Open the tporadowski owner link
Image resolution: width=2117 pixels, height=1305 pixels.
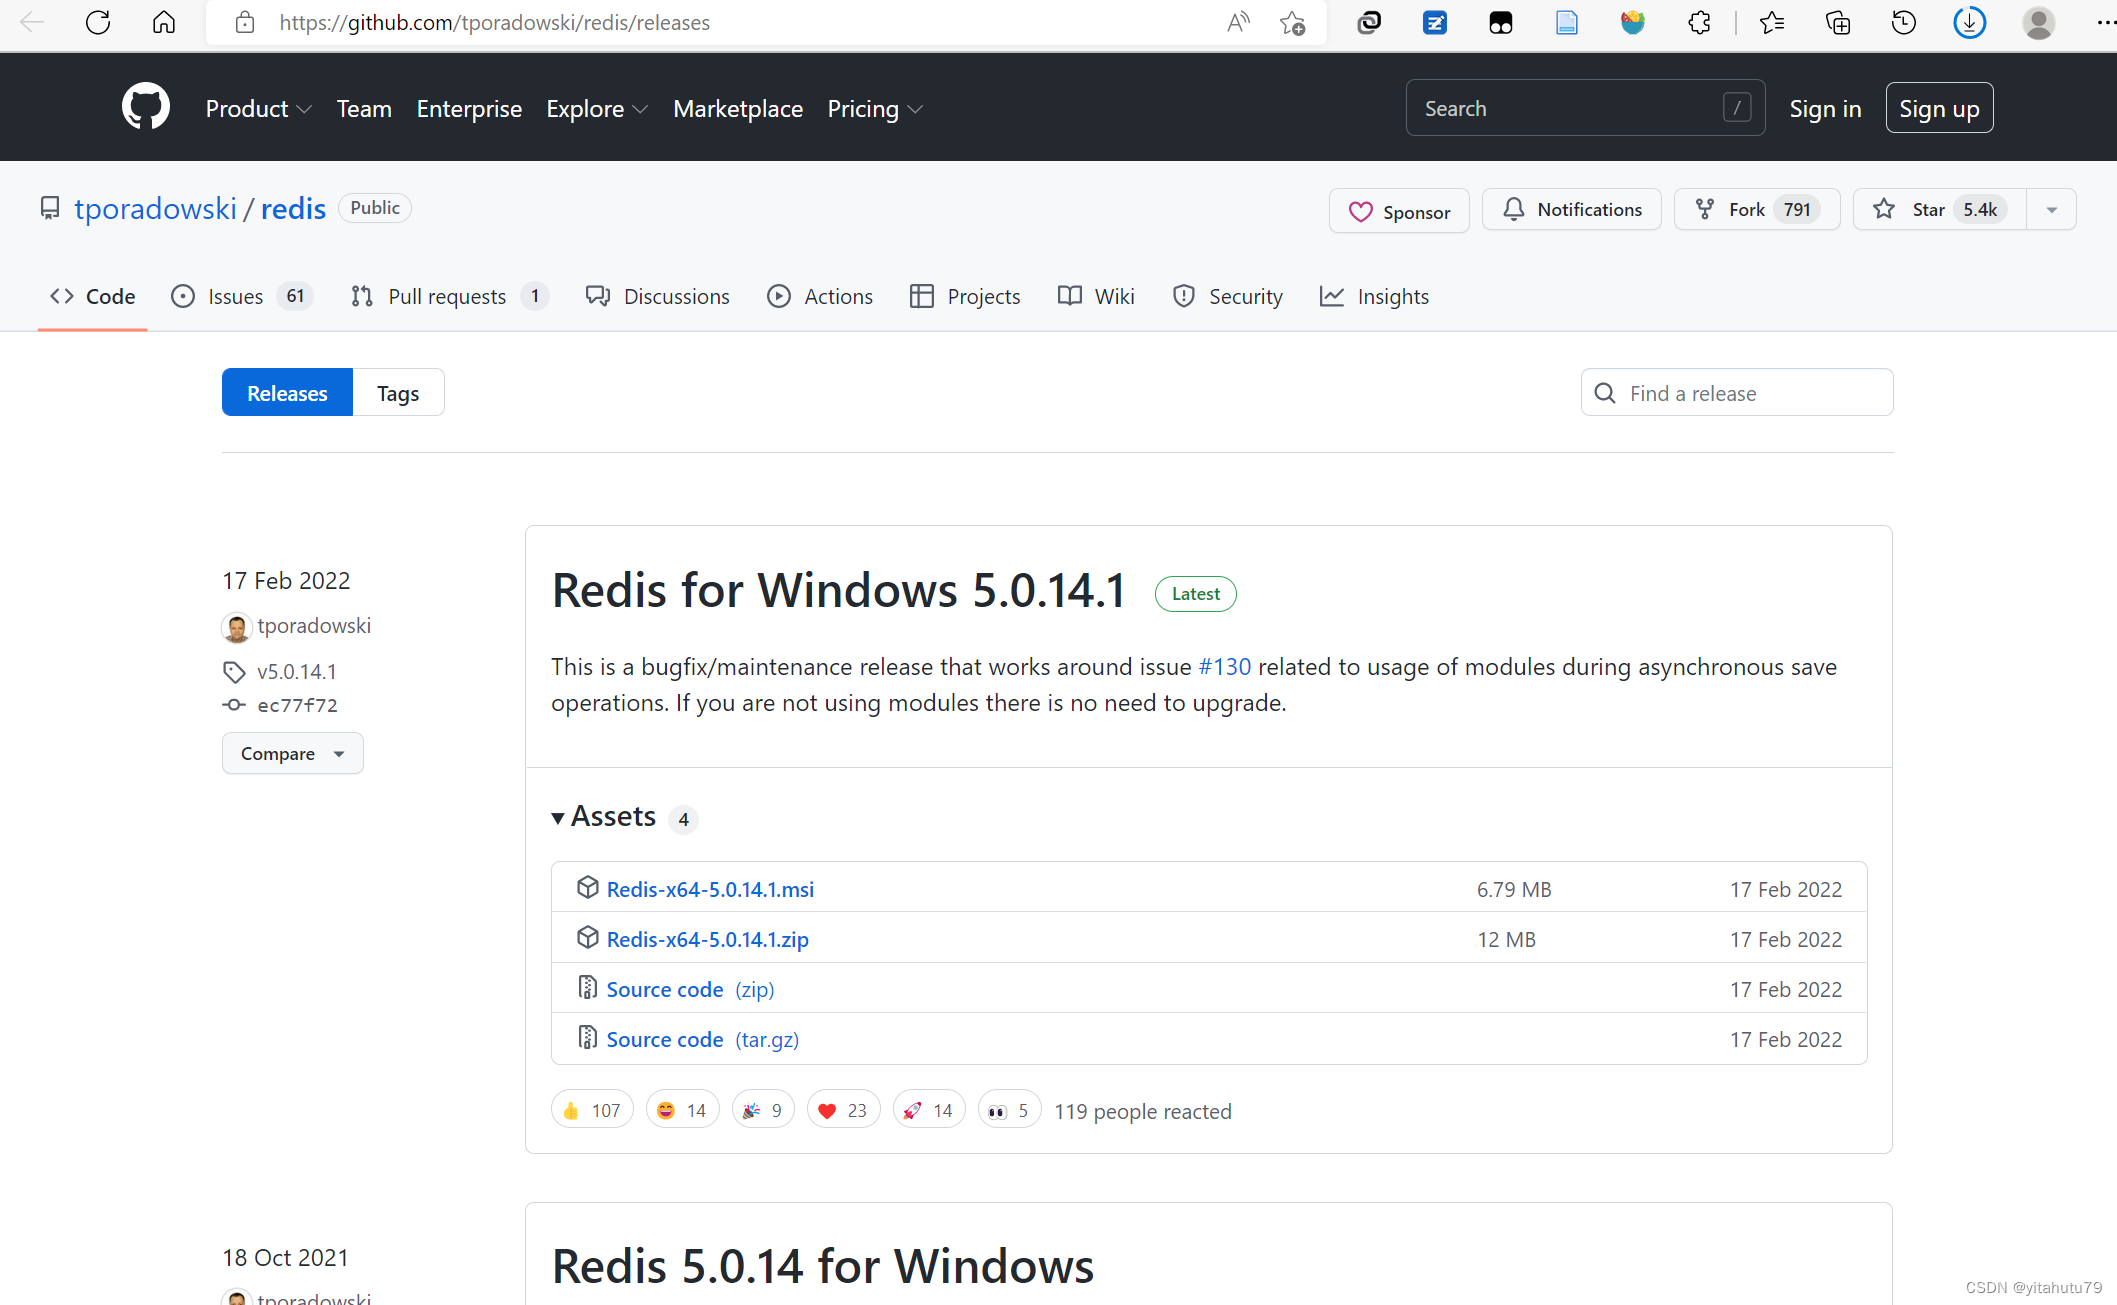(155, 208)
